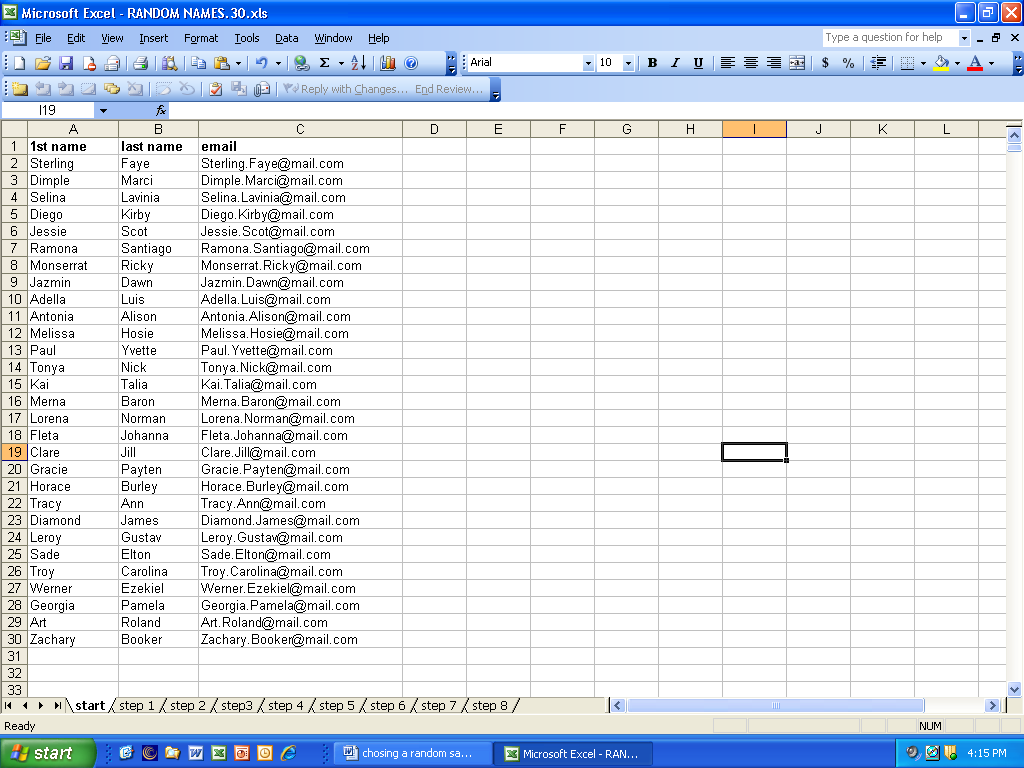Open the Data menu
The image size is (1024, 768).
tap(286, 38)
